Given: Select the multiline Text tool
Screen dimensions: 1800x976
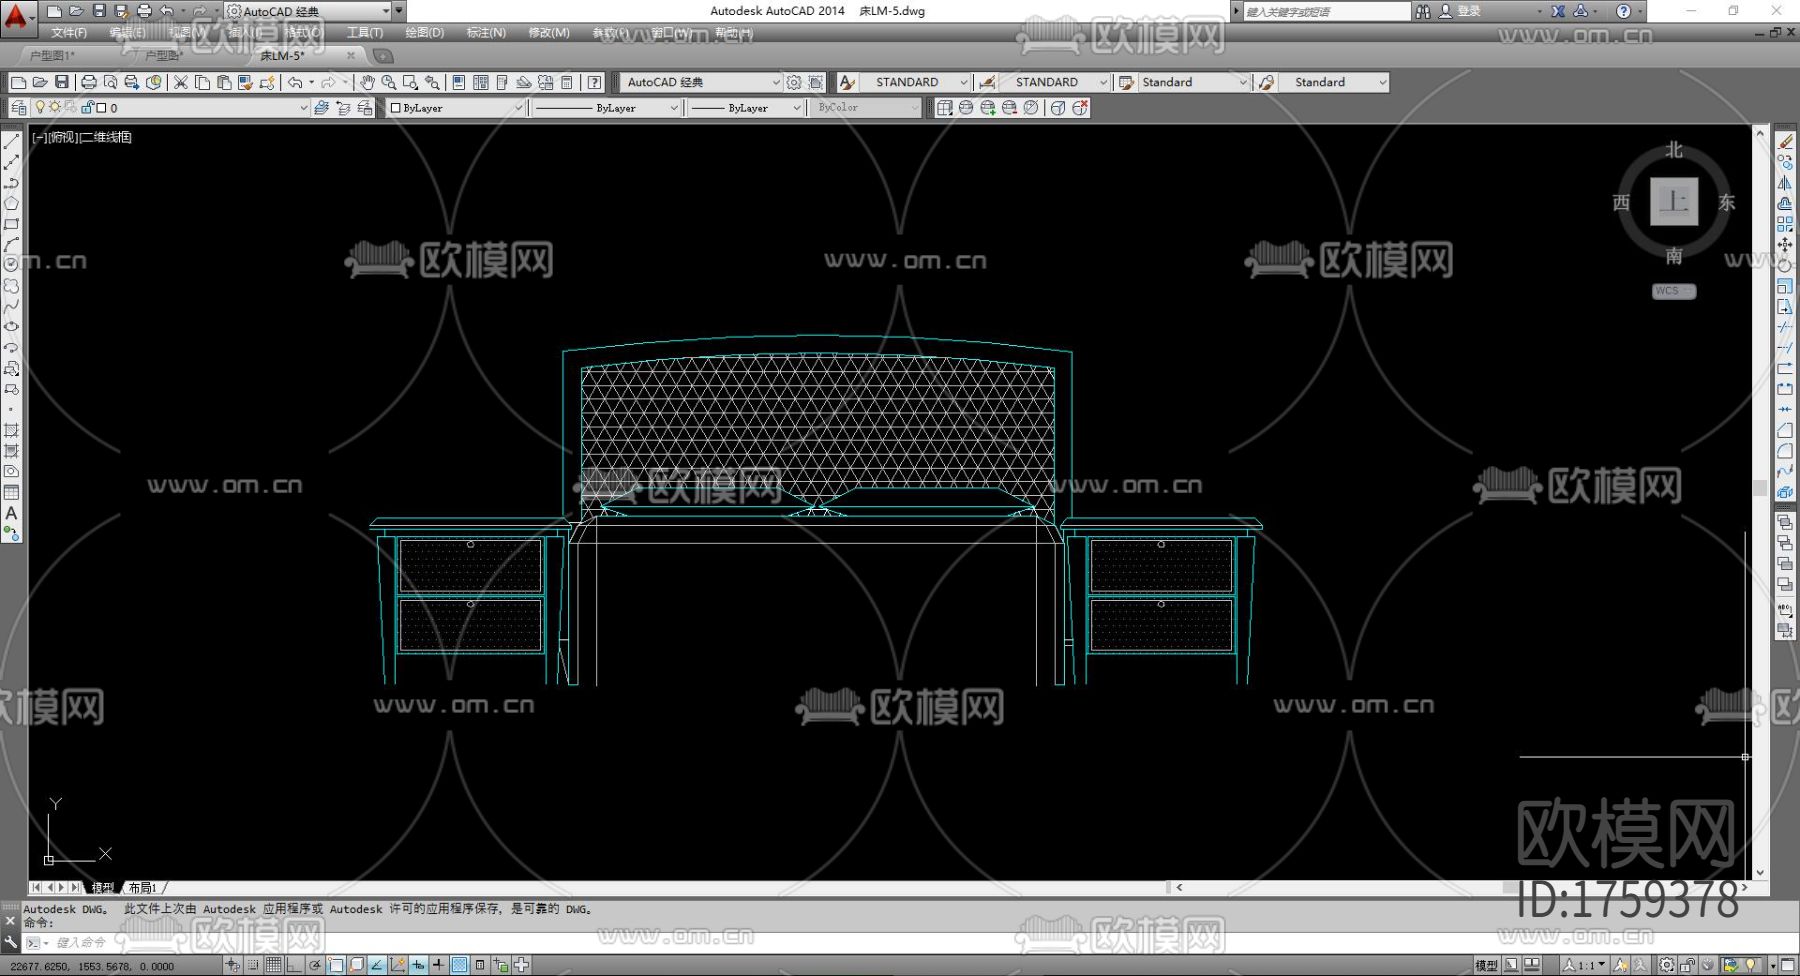Looking at the screenshot, I should pos(12,513).
